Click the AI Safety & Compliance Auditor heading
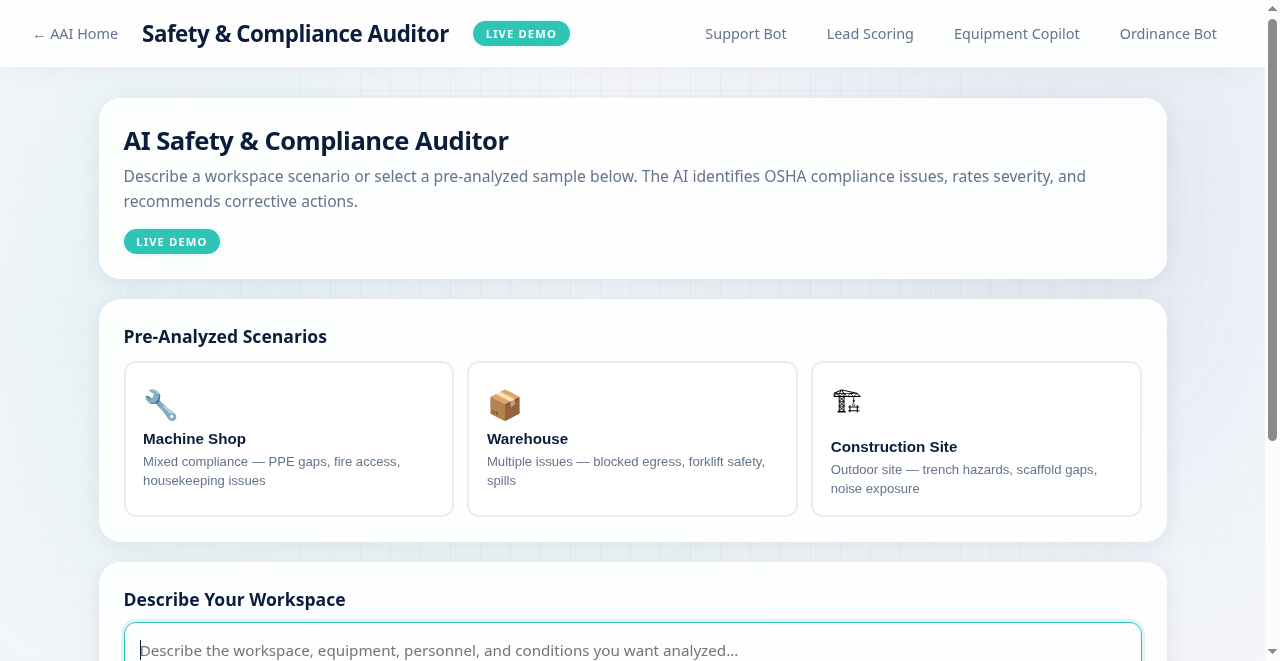The image size is (1280, 661). coord(316,141)
